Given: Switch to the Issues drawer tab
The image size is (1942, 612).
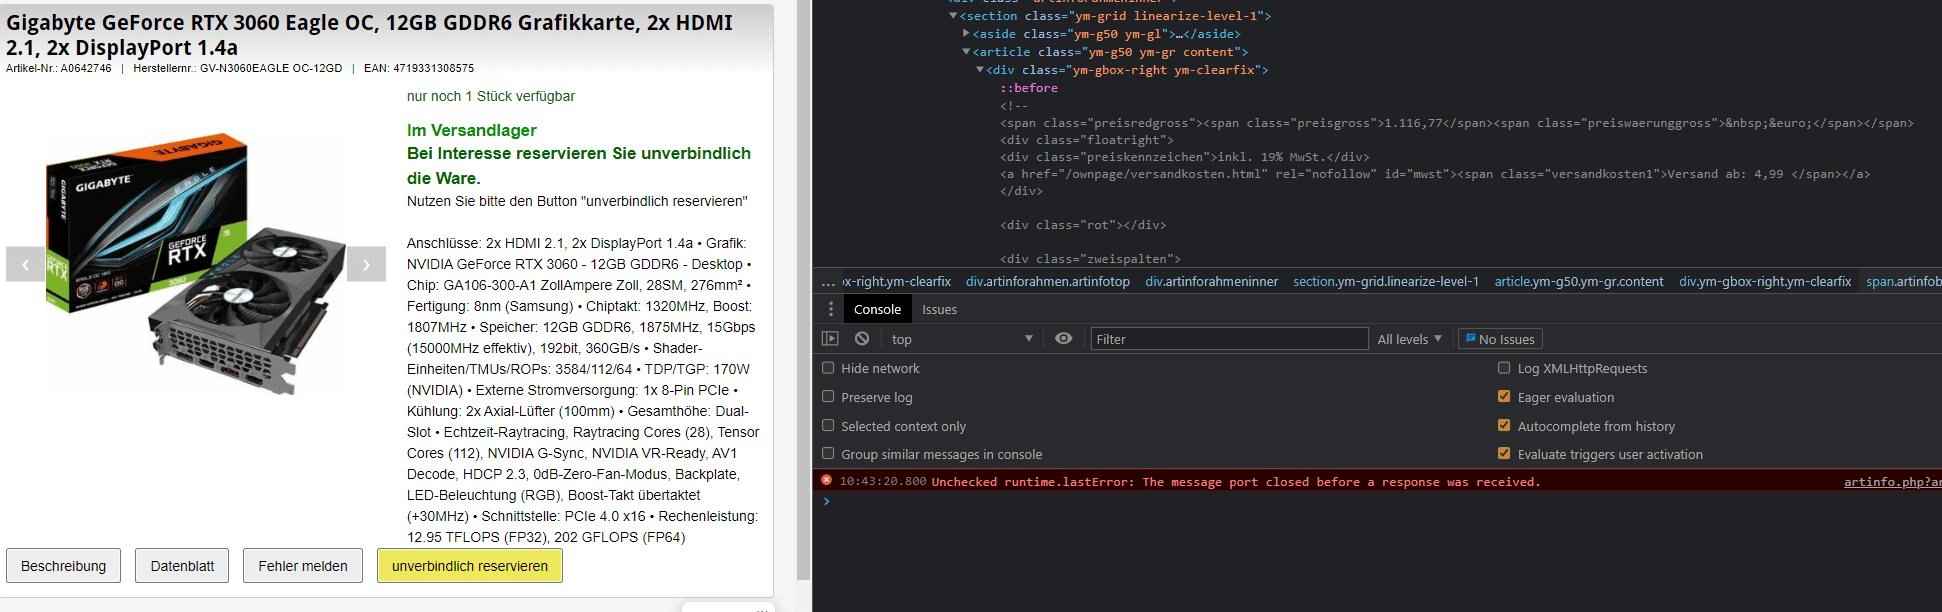Looking at the screenshot, I should point(939,309).
